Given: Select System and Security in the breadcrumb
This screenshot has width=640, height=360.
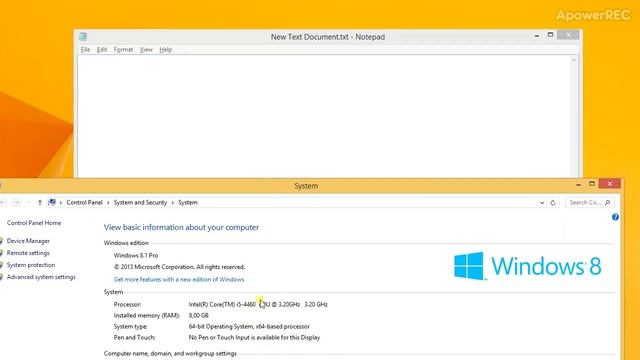Looking at the screenshot, I should pos(140,202).
